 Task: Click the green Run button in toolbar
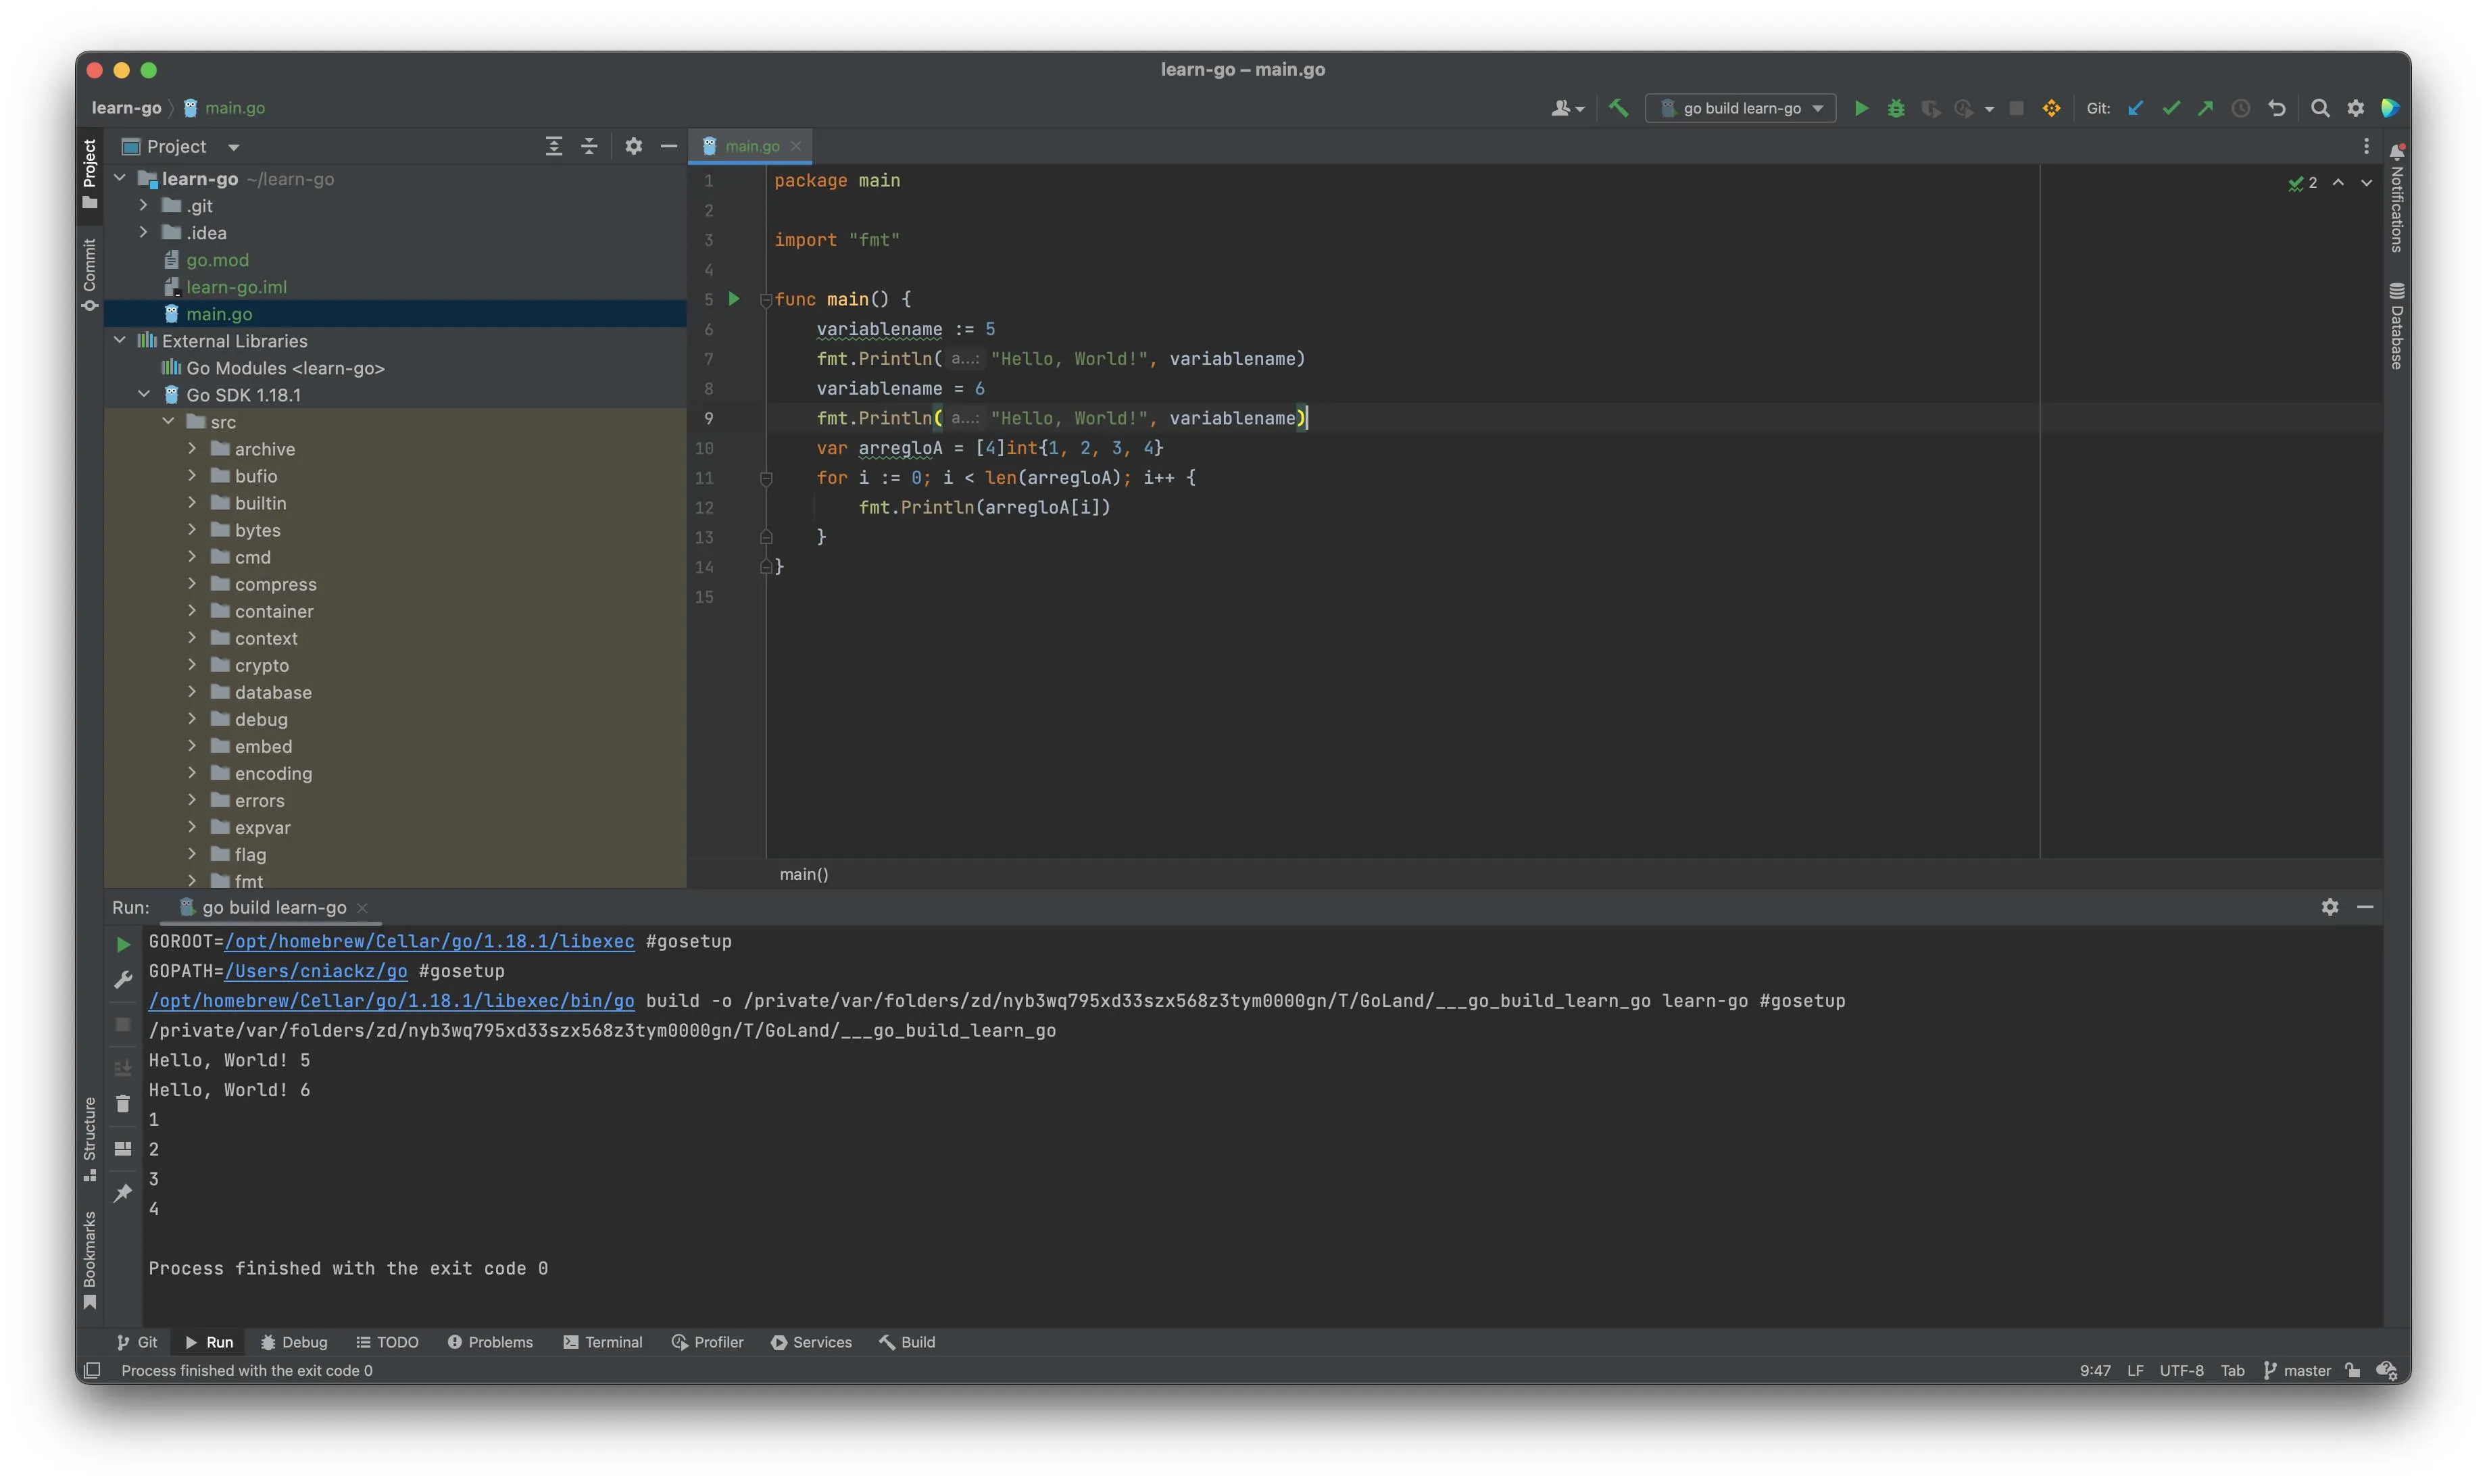coord(1861,108)
